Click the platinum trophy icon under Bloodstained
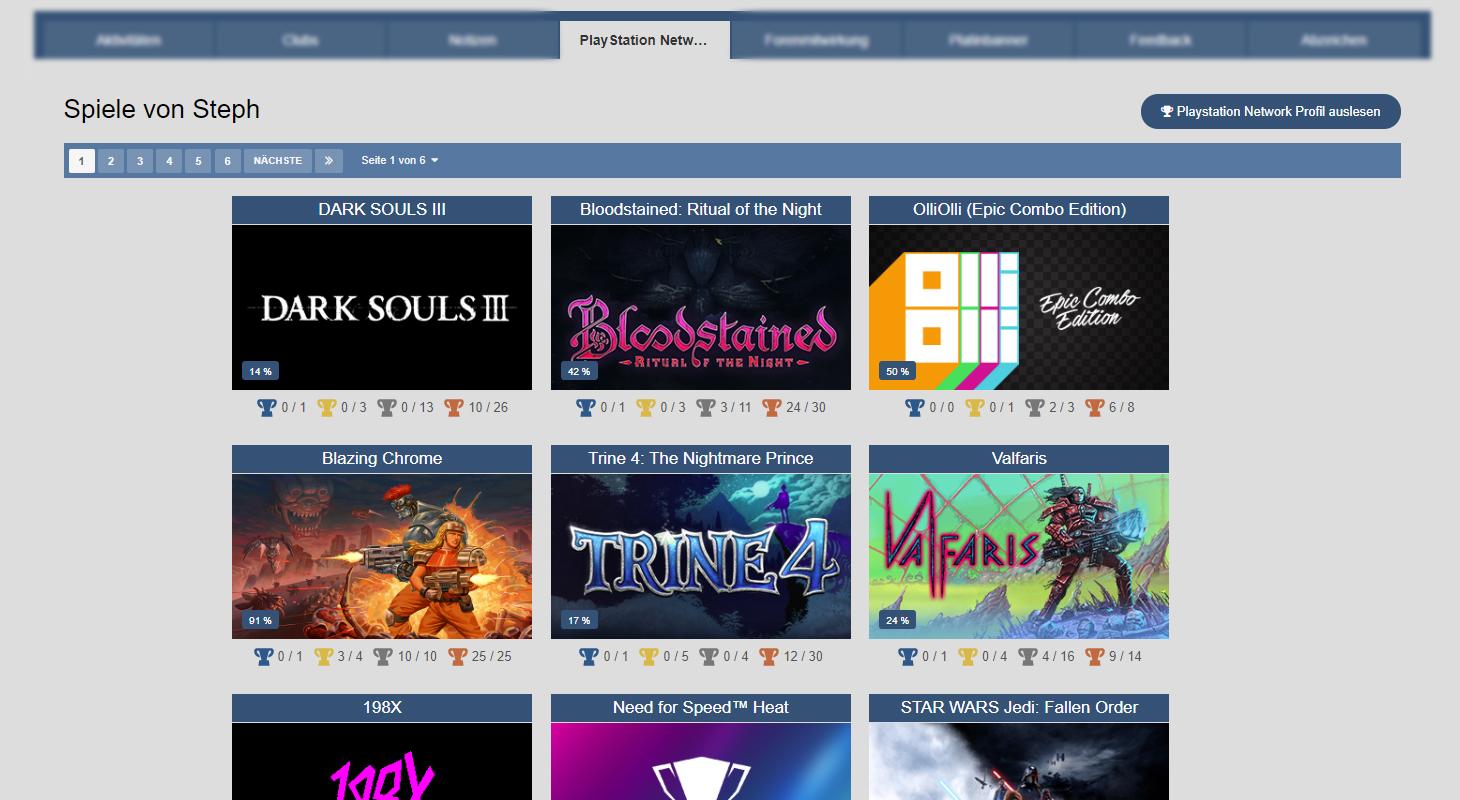 coord(585,407)
